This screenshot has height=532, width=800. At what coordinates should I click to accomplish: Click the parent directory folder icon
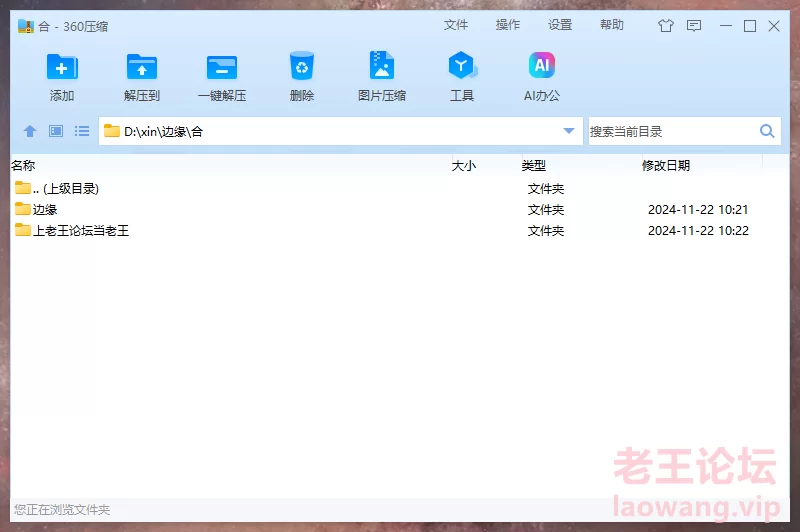(x=22, y=188)
